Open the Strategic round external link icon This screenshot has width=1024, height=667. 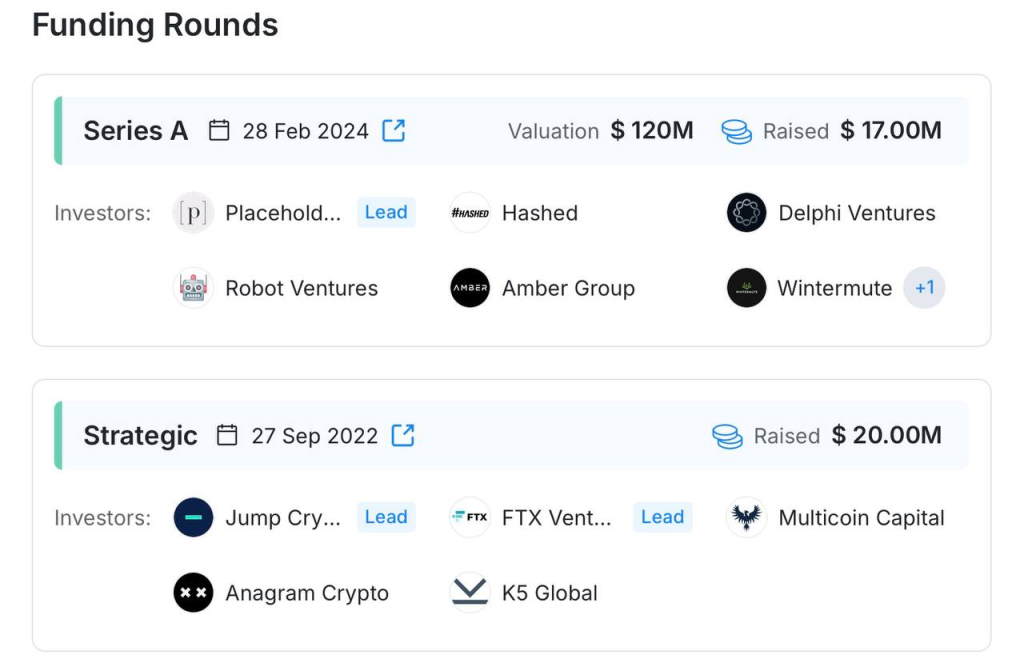[403, 435]
